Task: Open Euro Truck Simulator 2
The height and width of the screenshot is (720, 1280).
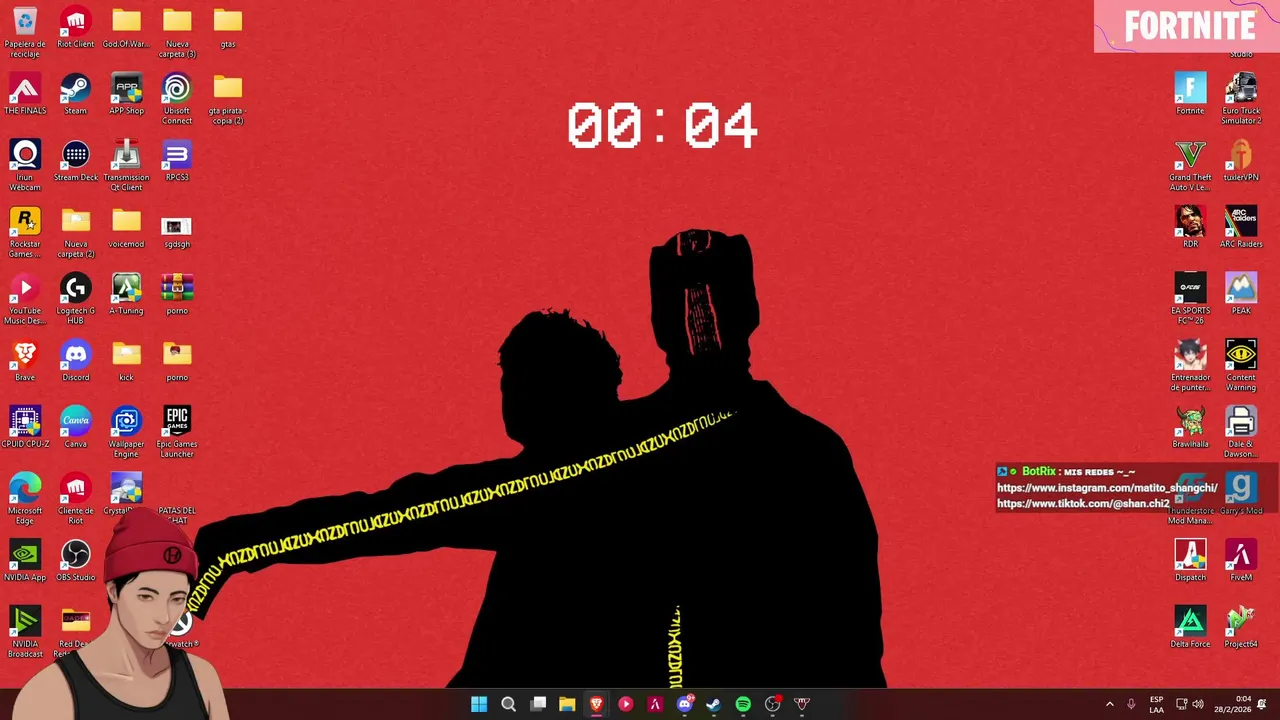Action: pyautogui.click(x=1241, y=98)
